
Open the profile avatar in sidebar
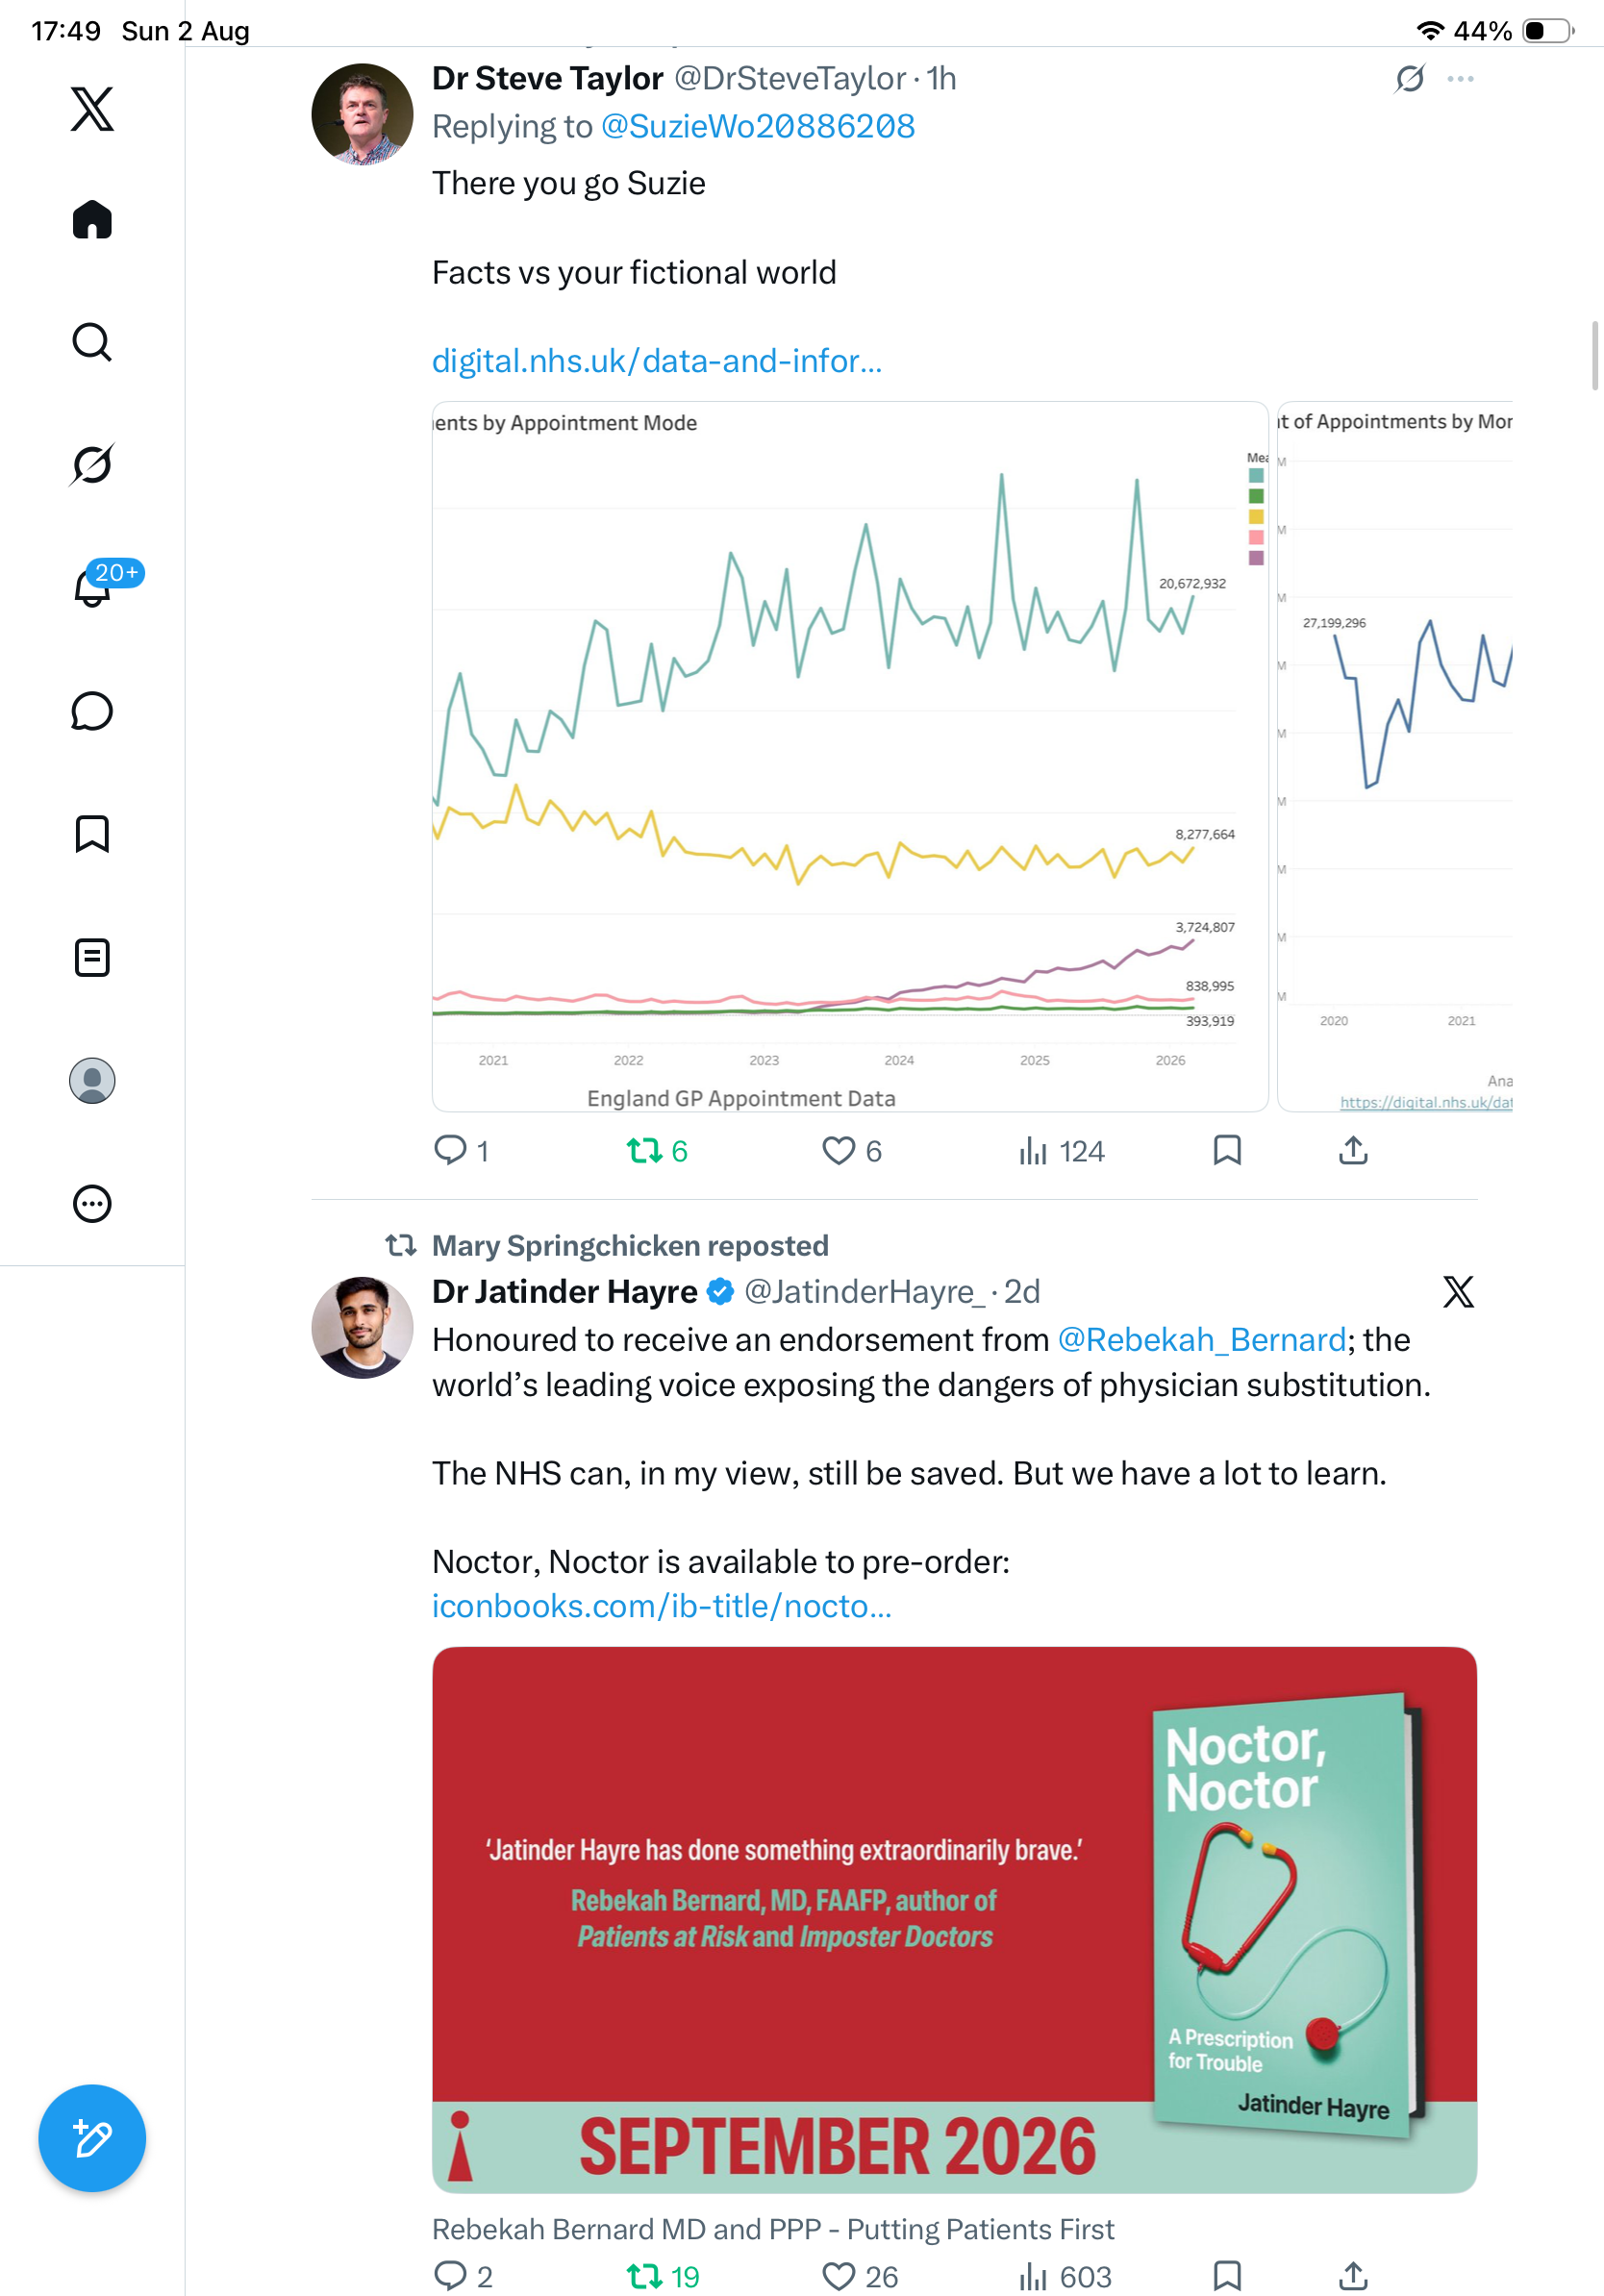tap(92, 1080)
